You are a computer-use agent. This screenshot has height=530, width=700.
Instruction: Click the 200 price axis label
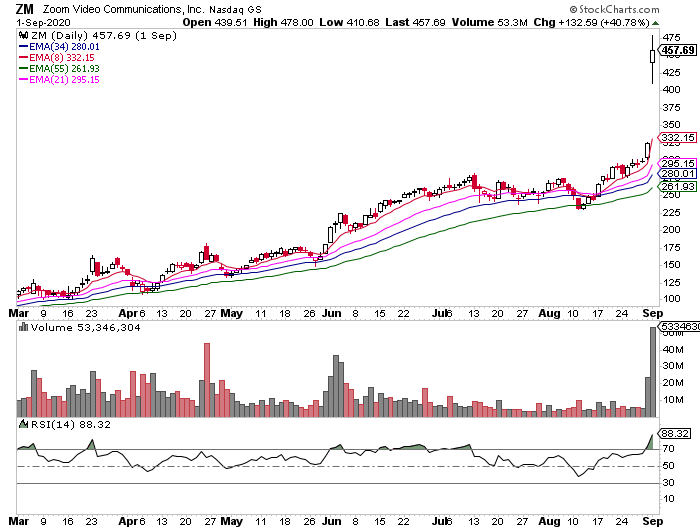[671, 230]
